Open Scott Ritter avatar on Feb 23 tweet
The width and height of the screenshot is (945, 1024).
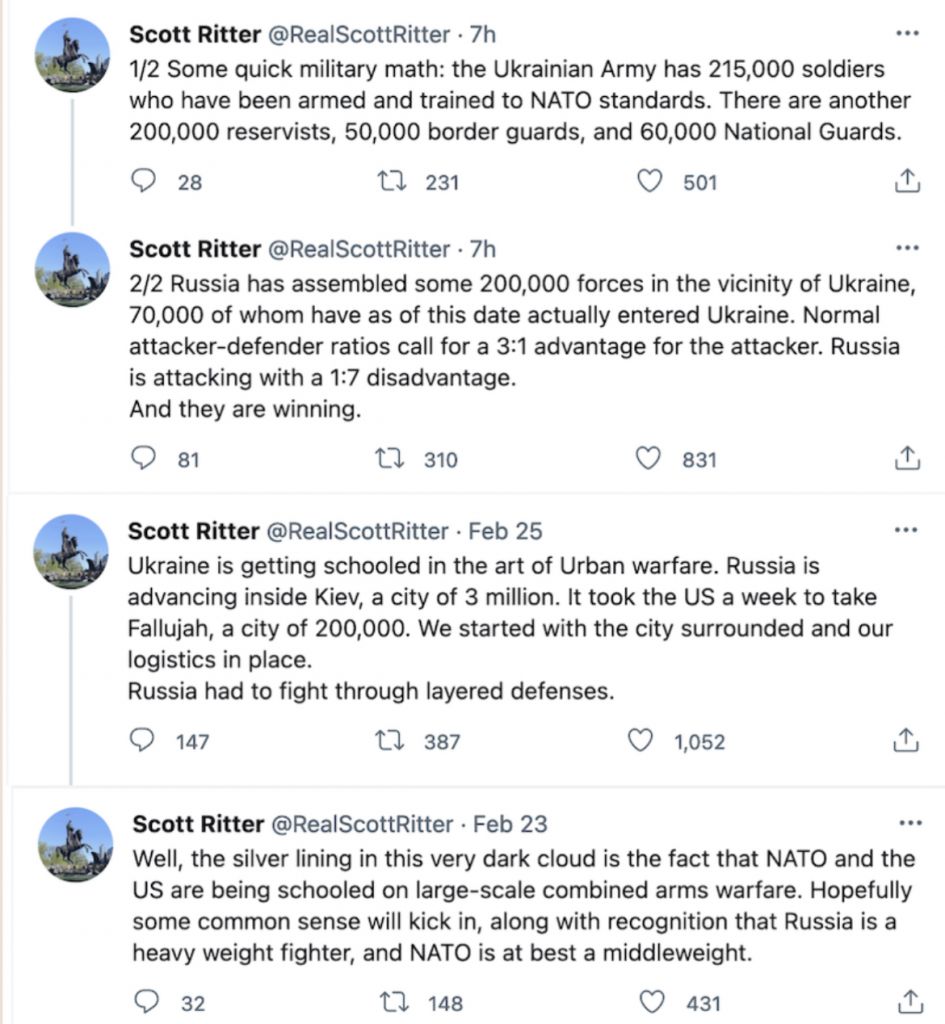click(75, 844)
